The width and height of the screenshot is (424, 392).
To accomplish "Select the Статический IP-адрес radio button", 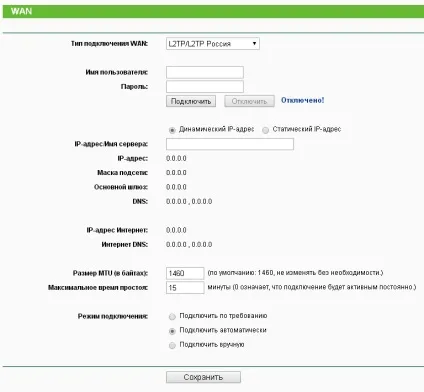I will [265, 130].
